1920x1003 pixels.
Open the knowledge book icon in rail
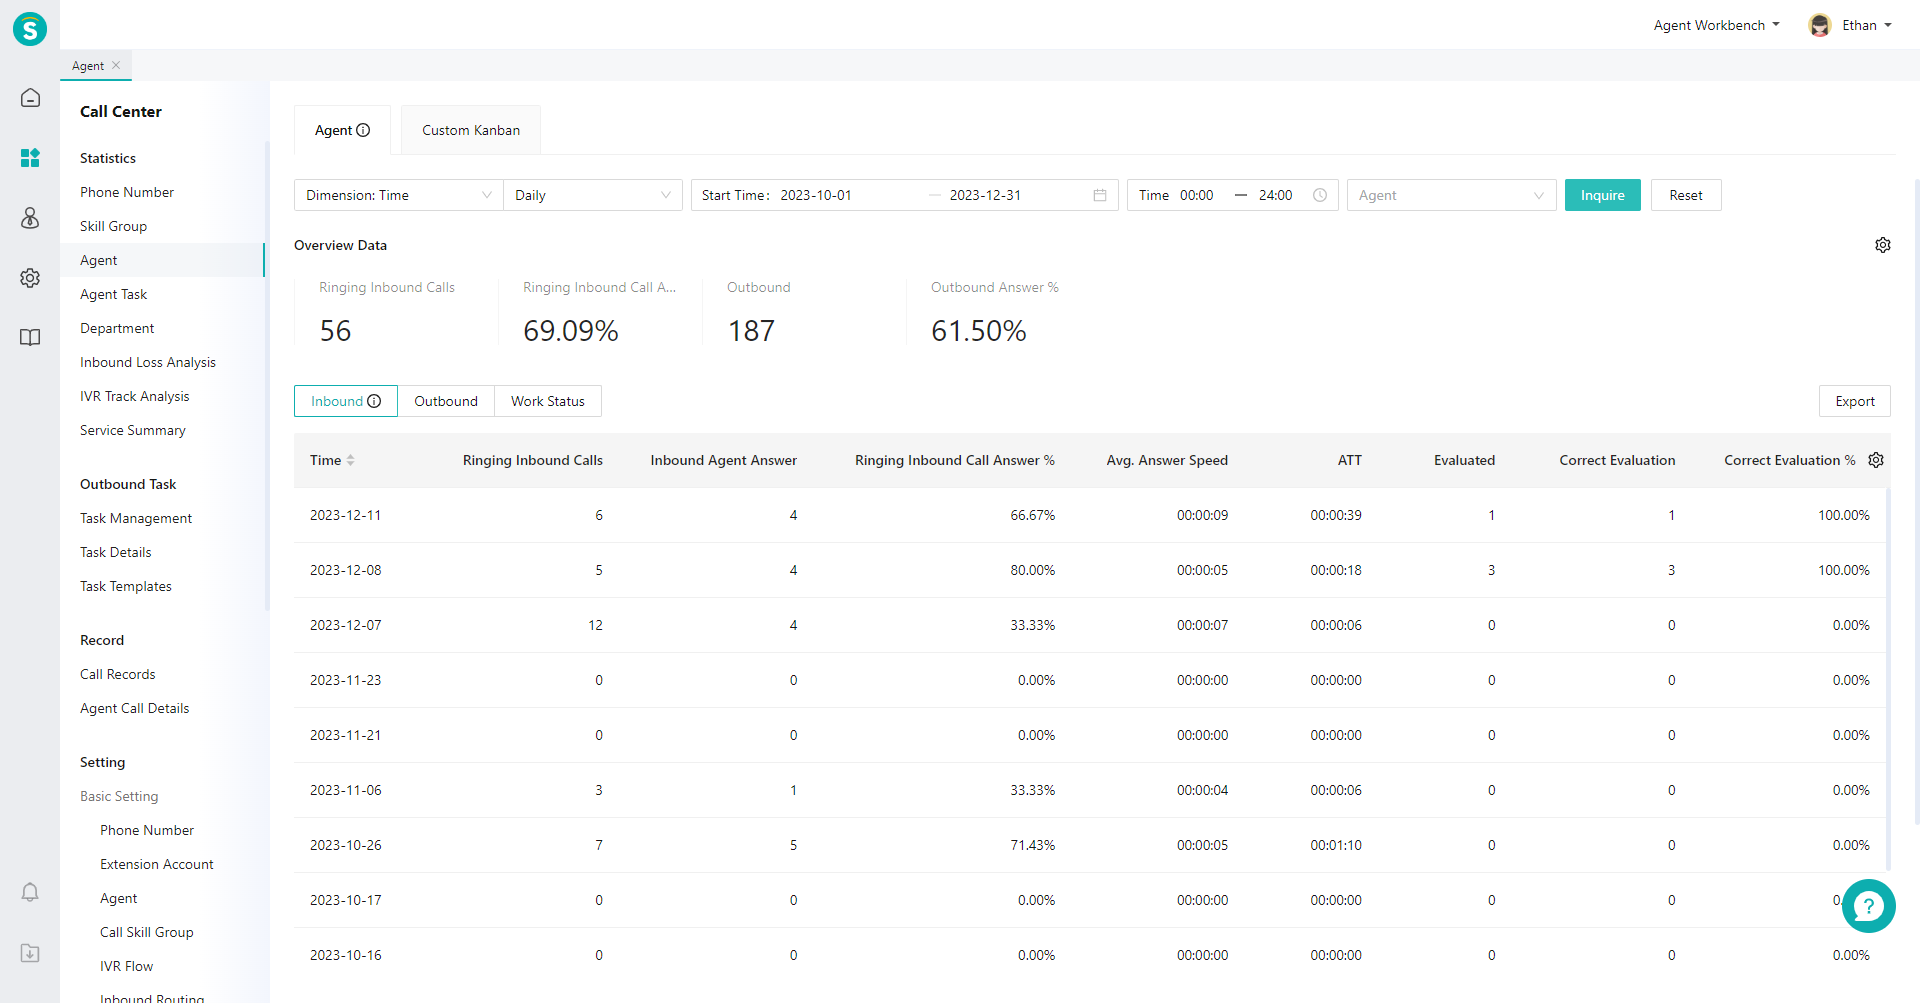(30, 338)
